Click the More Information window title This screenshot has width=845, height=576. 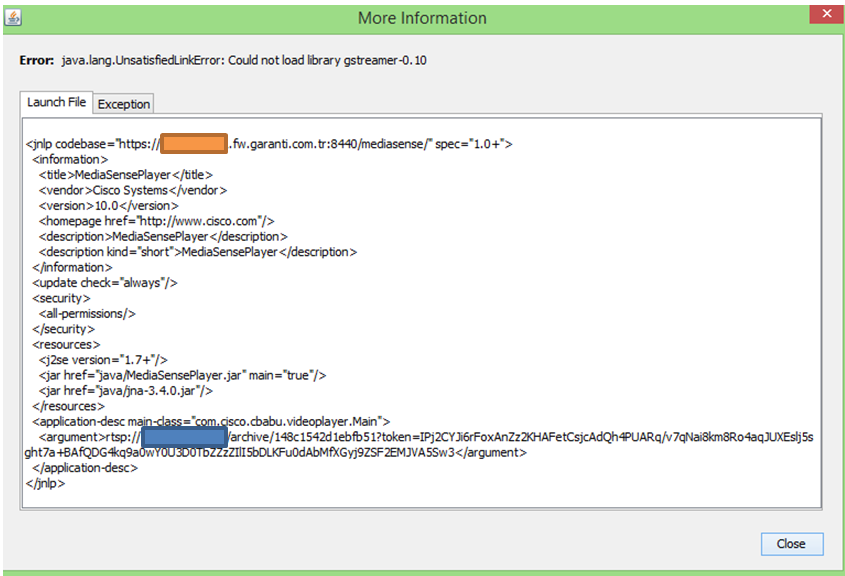pyautogui.click(x=422, y=18)
